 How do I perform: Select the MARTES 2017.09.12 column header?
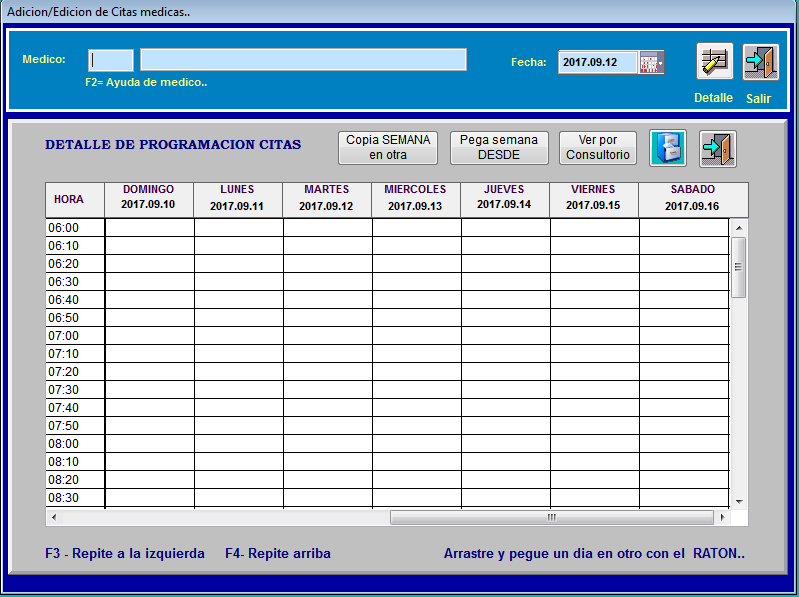(327, 200)
